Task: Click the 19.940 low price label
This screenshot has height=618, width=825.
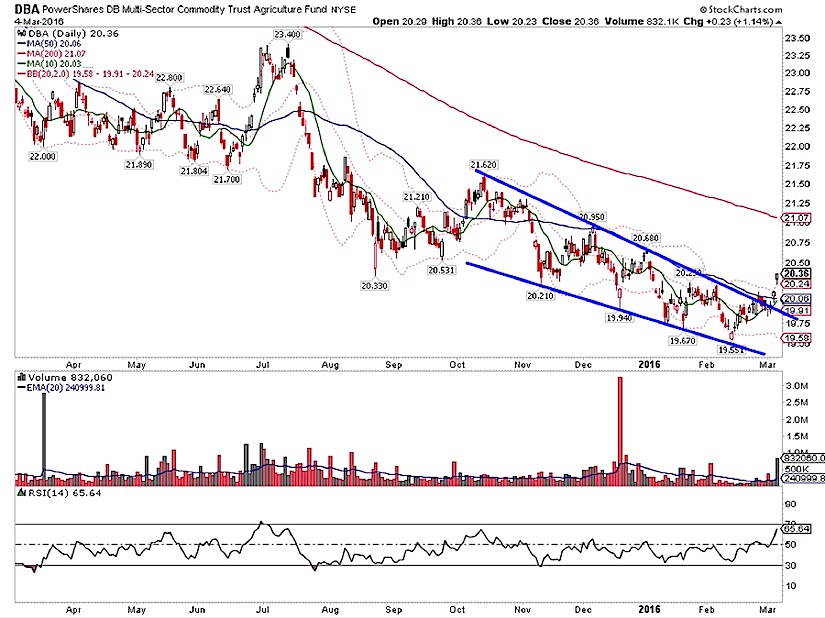Action: click(619, 318)
